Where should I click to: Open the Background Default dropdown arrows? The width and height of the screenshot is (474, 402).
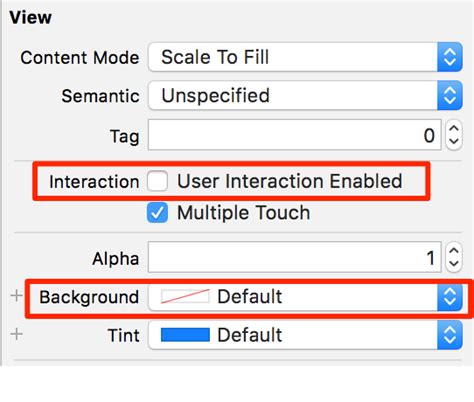(x=450, y=297)
